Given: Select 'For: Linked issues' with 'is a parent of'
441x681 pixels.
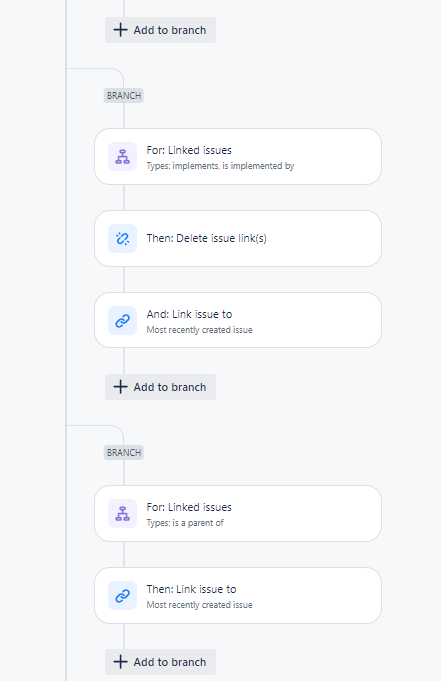Looking at the screenshot, I should pos(238,513).
